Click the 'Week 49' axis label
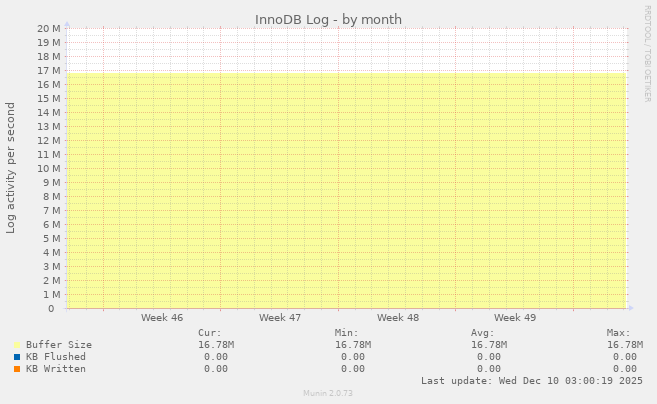The width and height of the screenshot is (657, 404). [515, 318]
